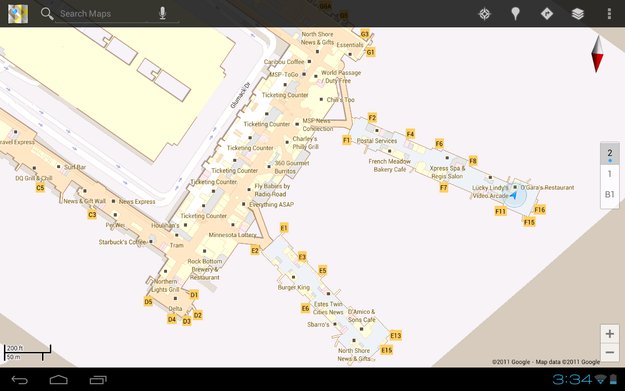Tap the Surf Bar label

click(75, 167)
